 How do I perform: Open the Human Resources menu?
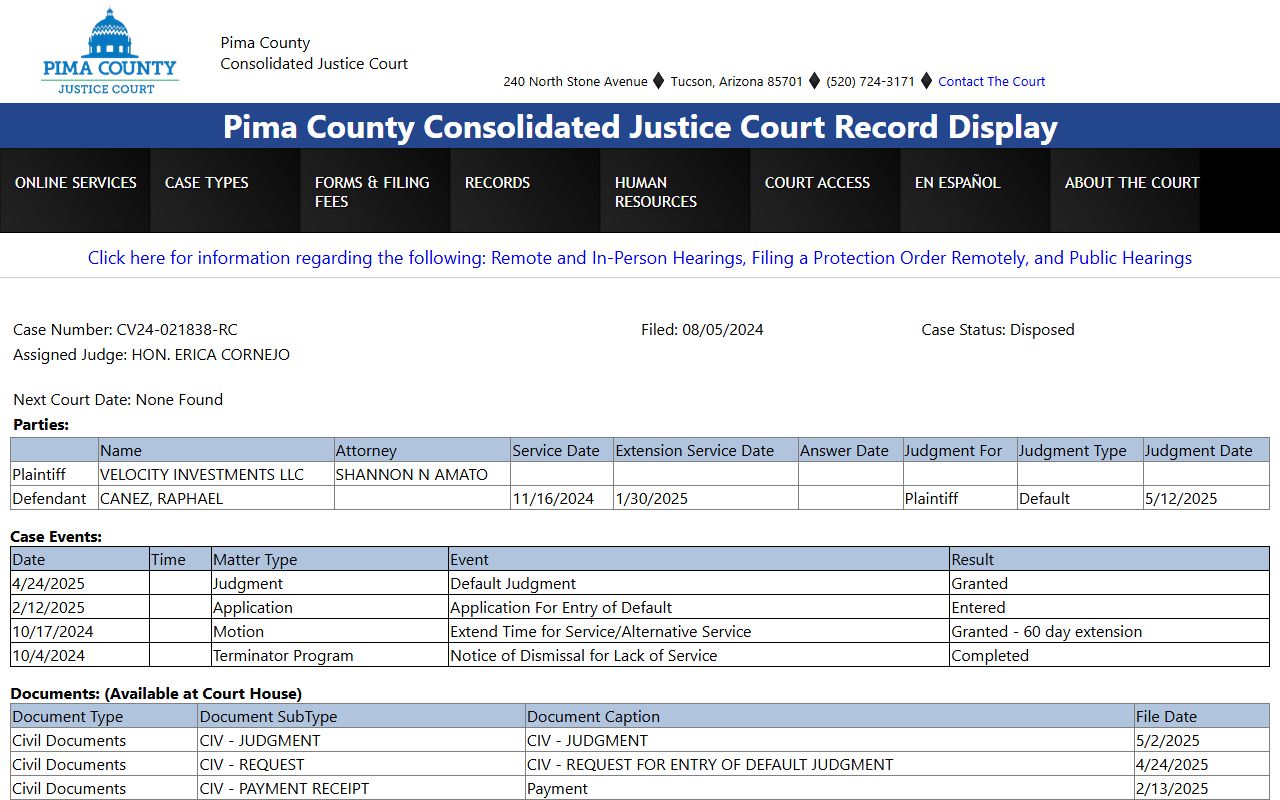point(675,191)
